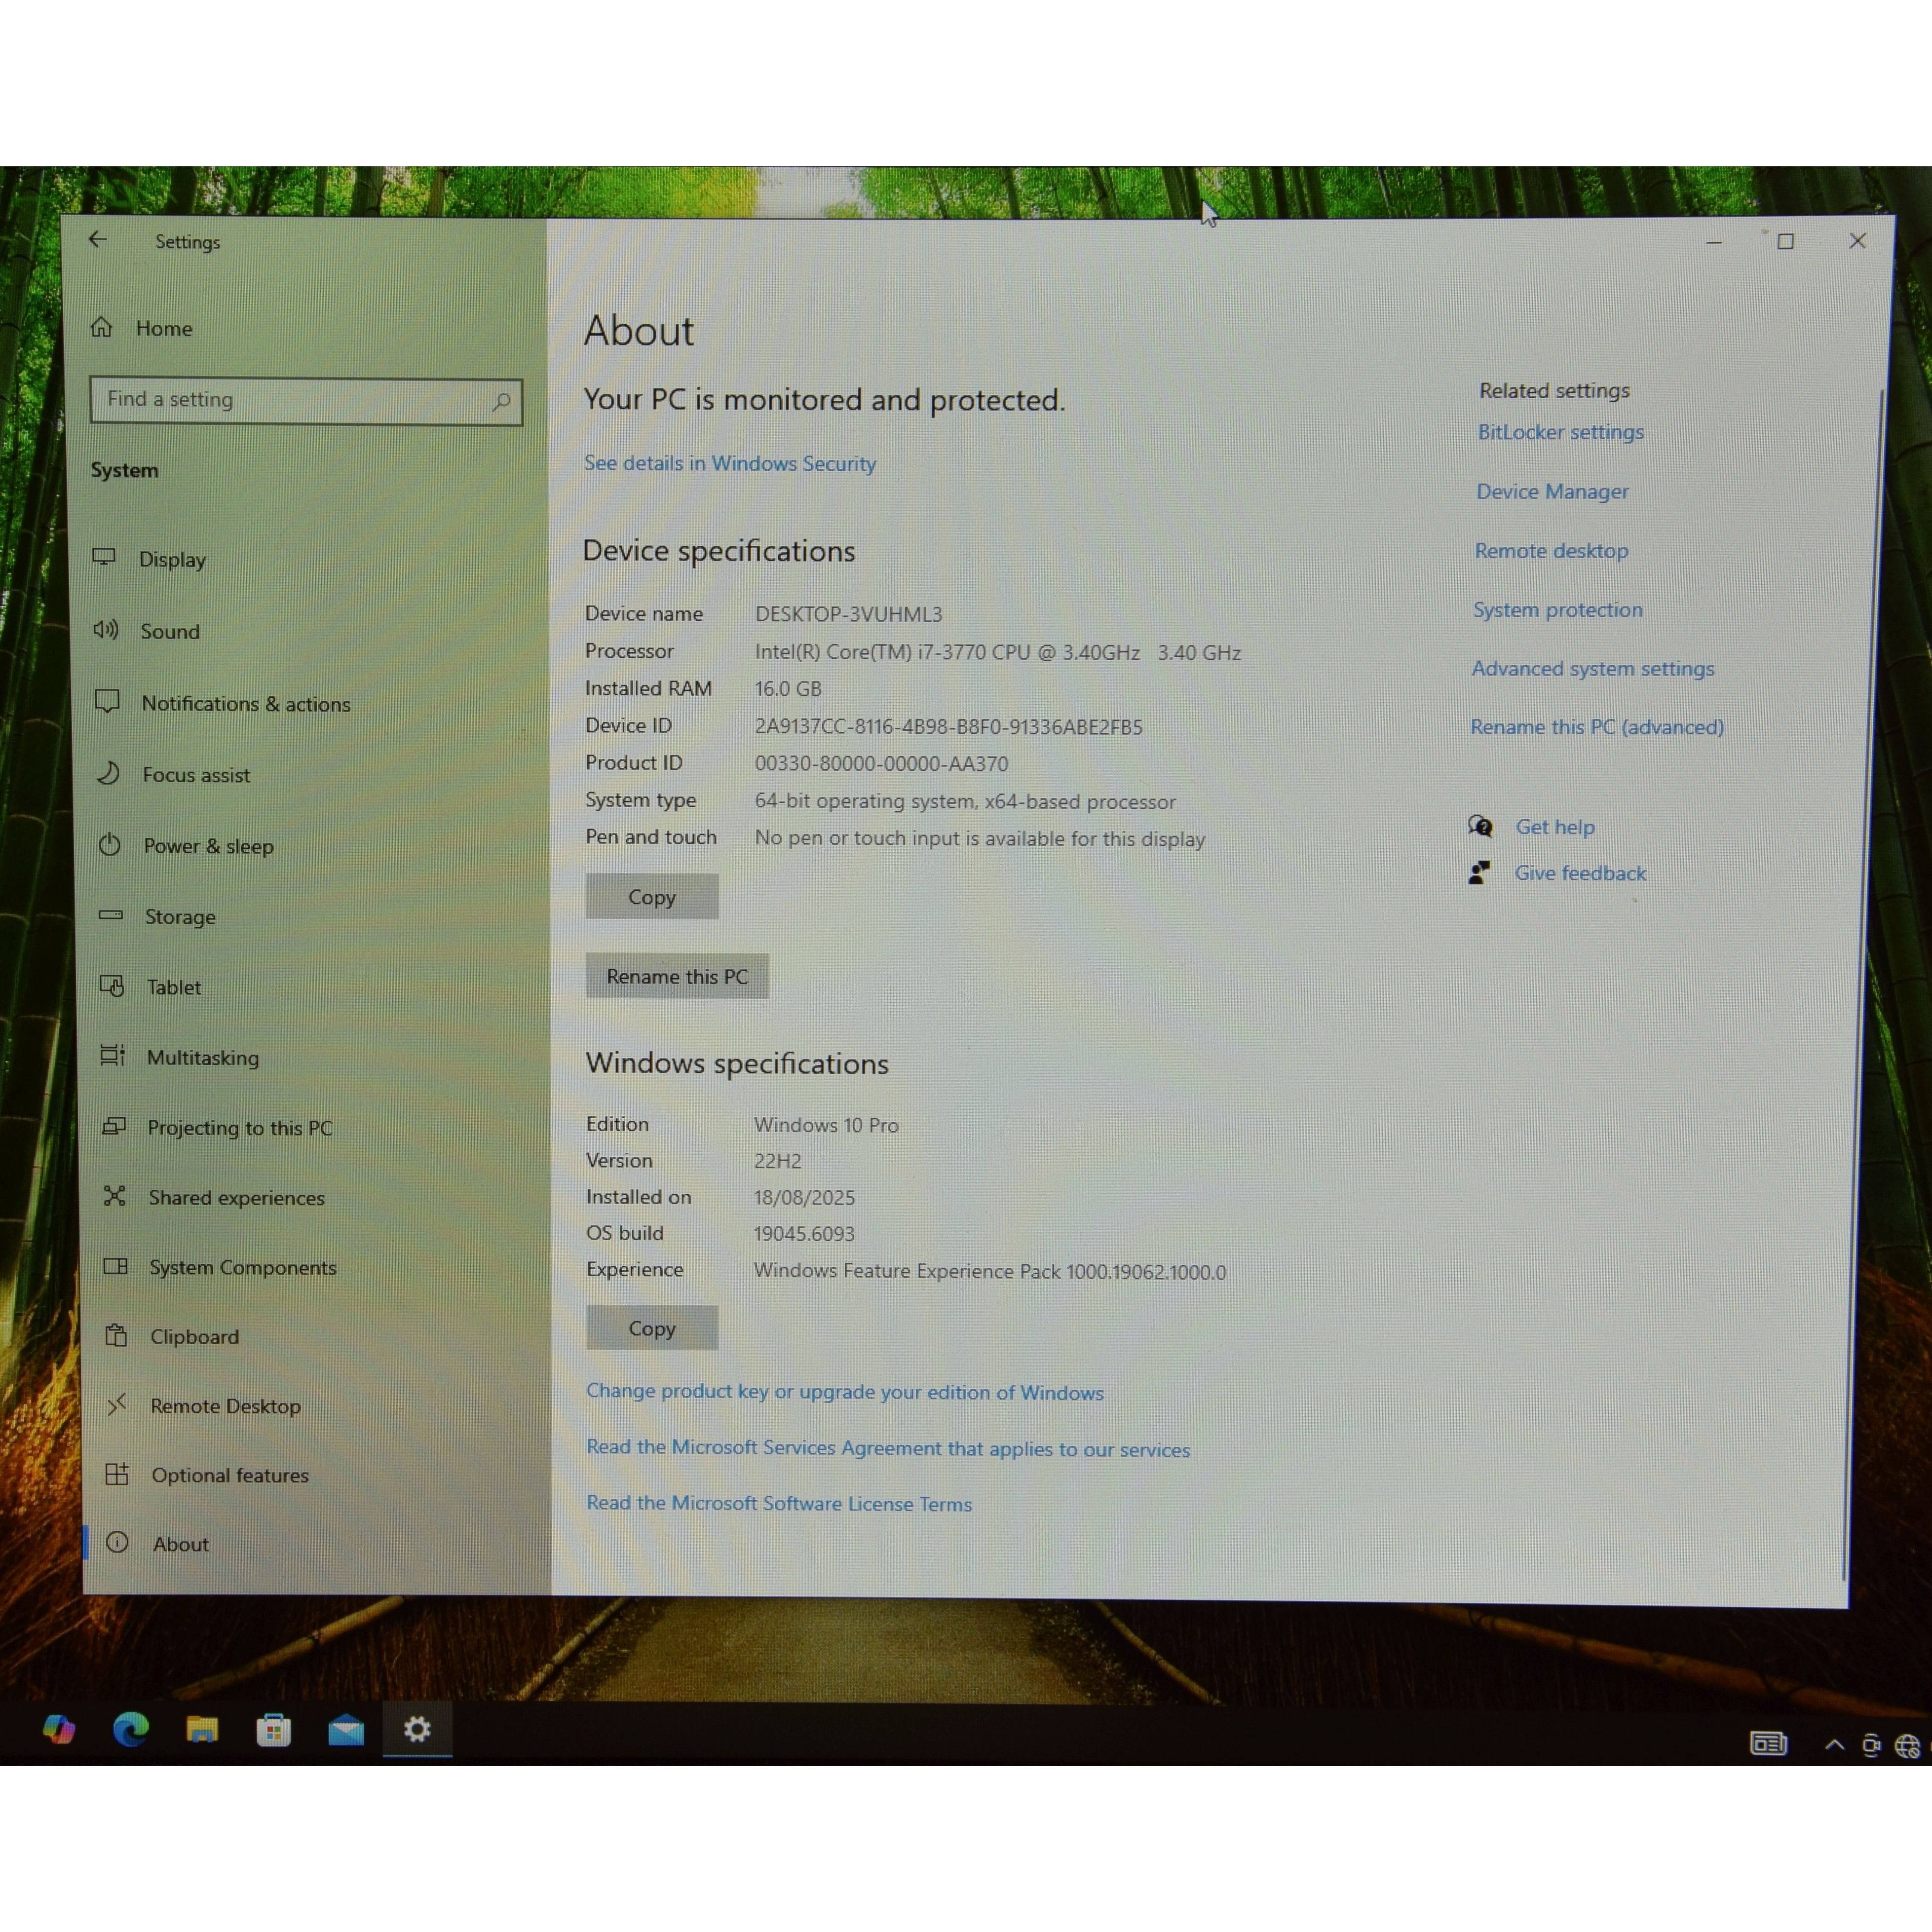Viewport: 1932px width, 1932px height.
Task: Select the System Components icon
Action: point(116,1266)
